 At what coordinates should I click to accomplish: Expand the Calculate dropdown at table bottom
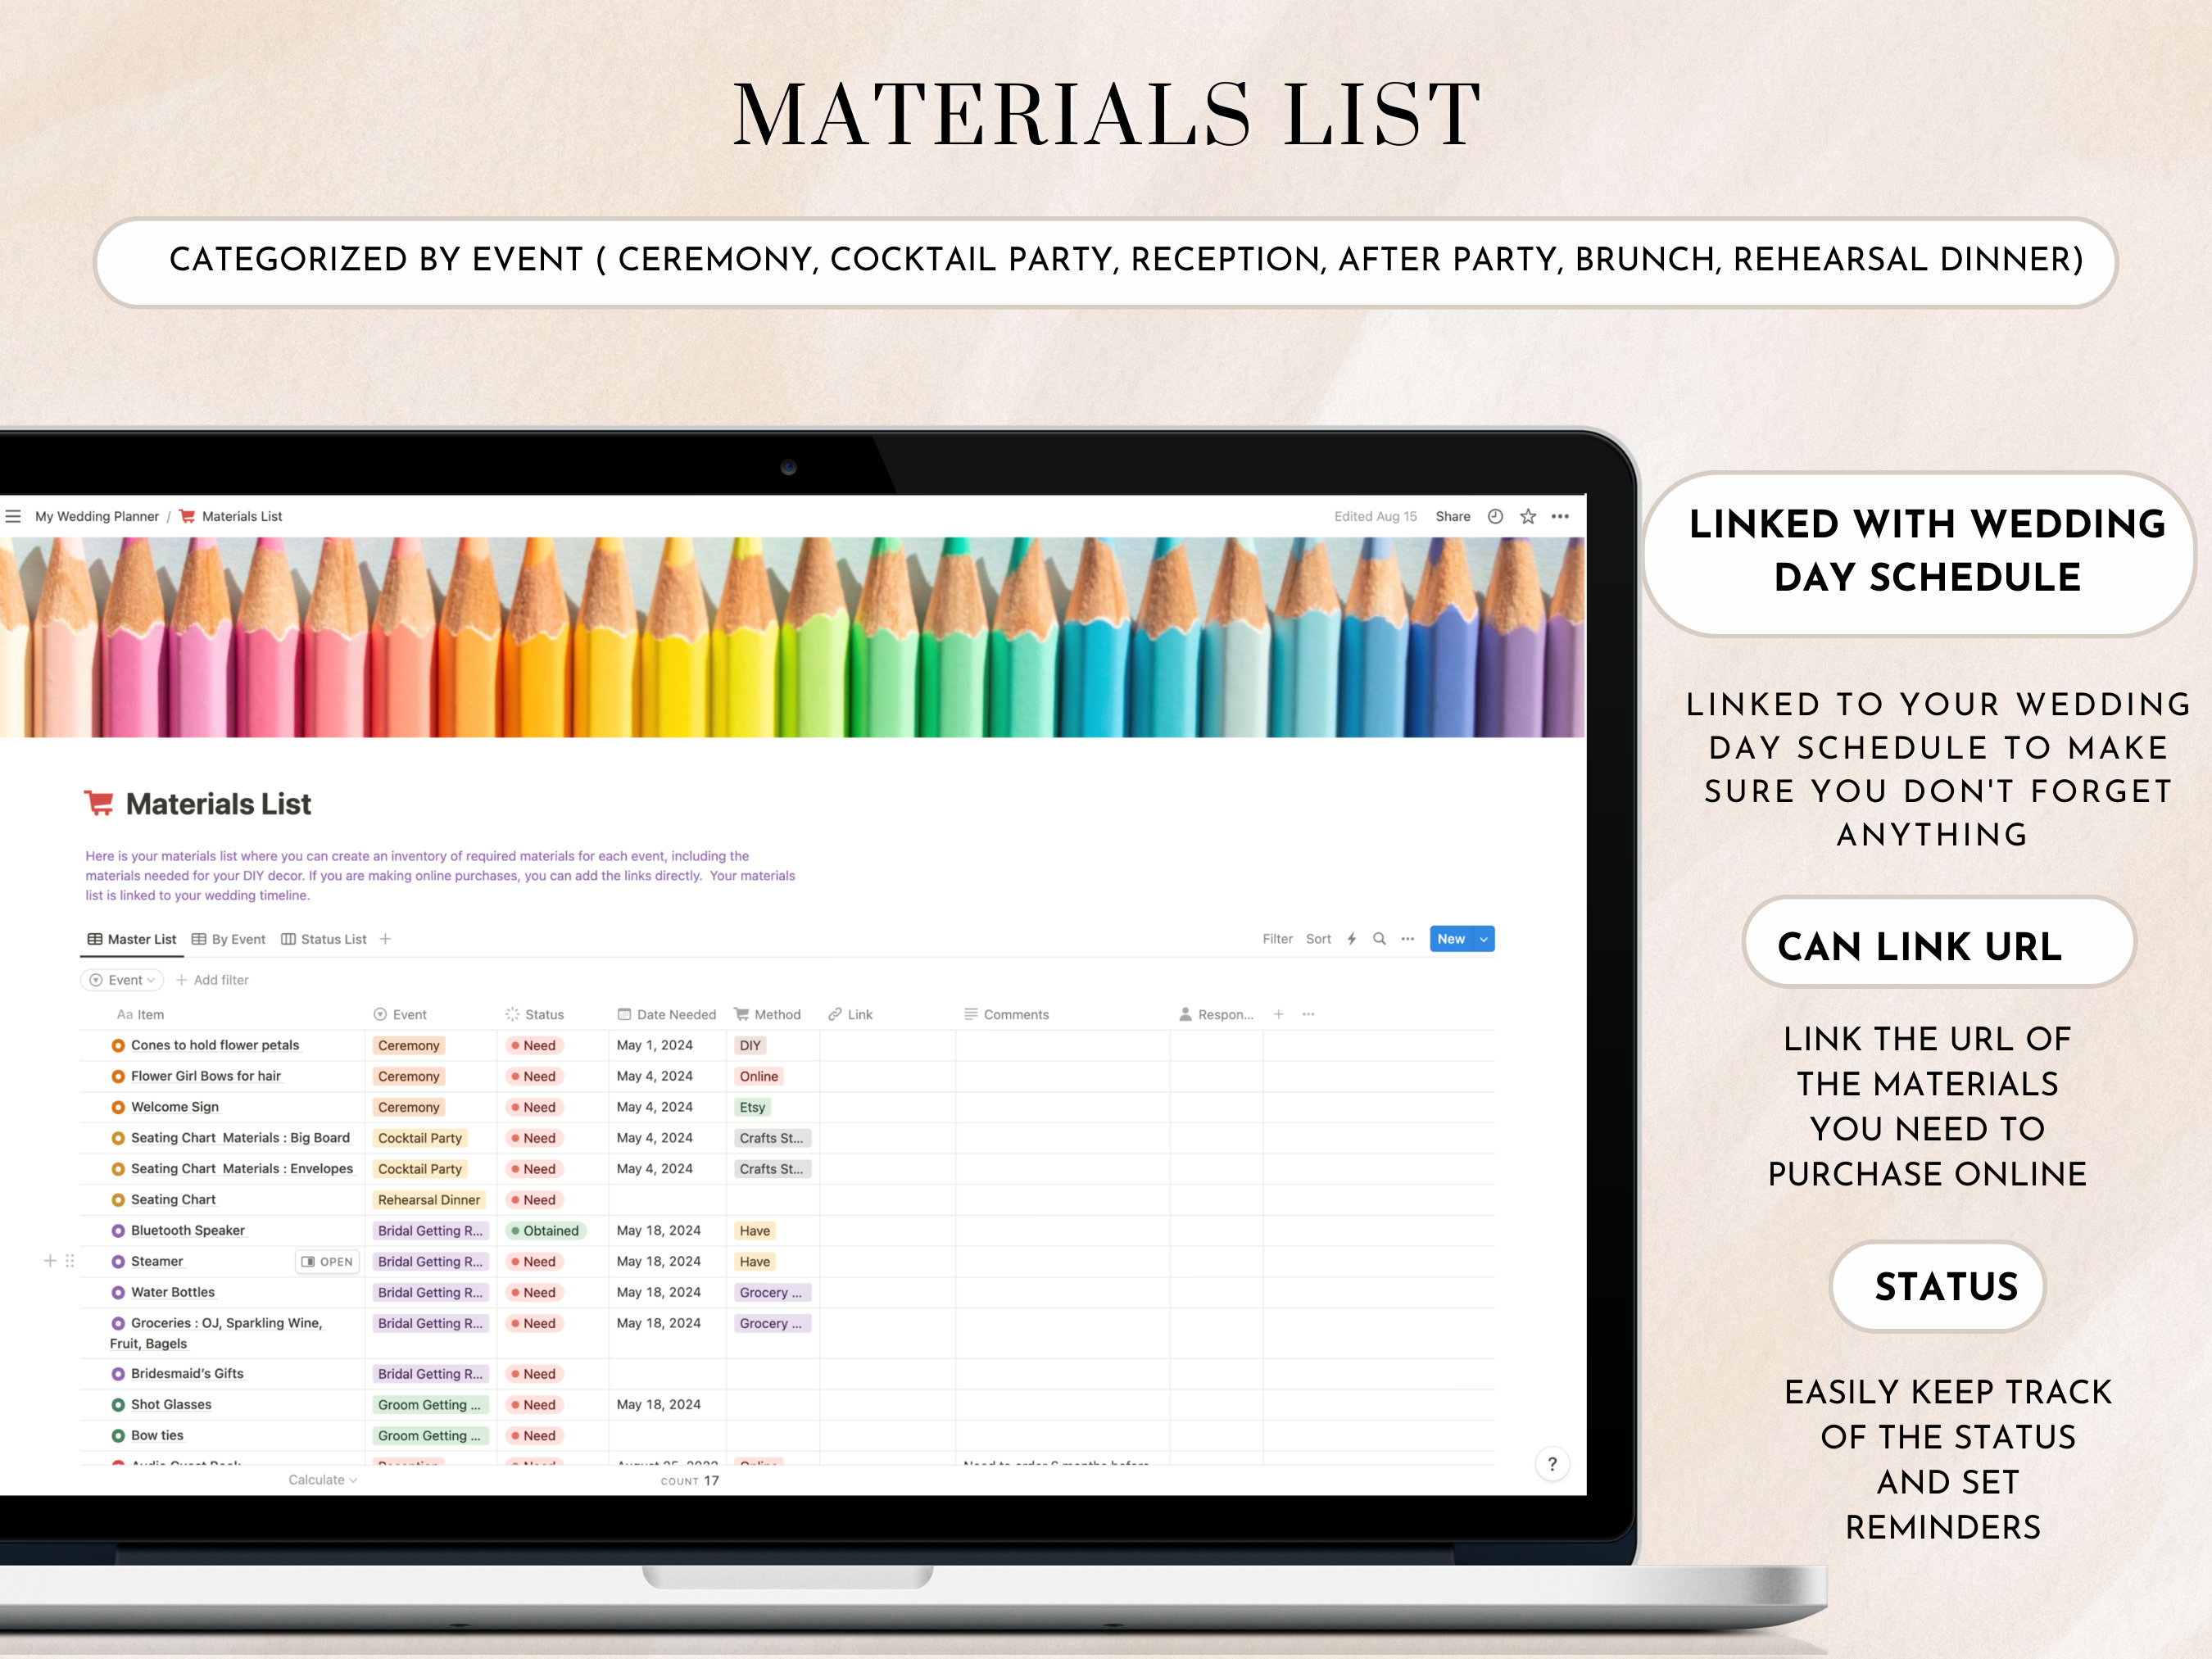click(x=321, y=1479)
